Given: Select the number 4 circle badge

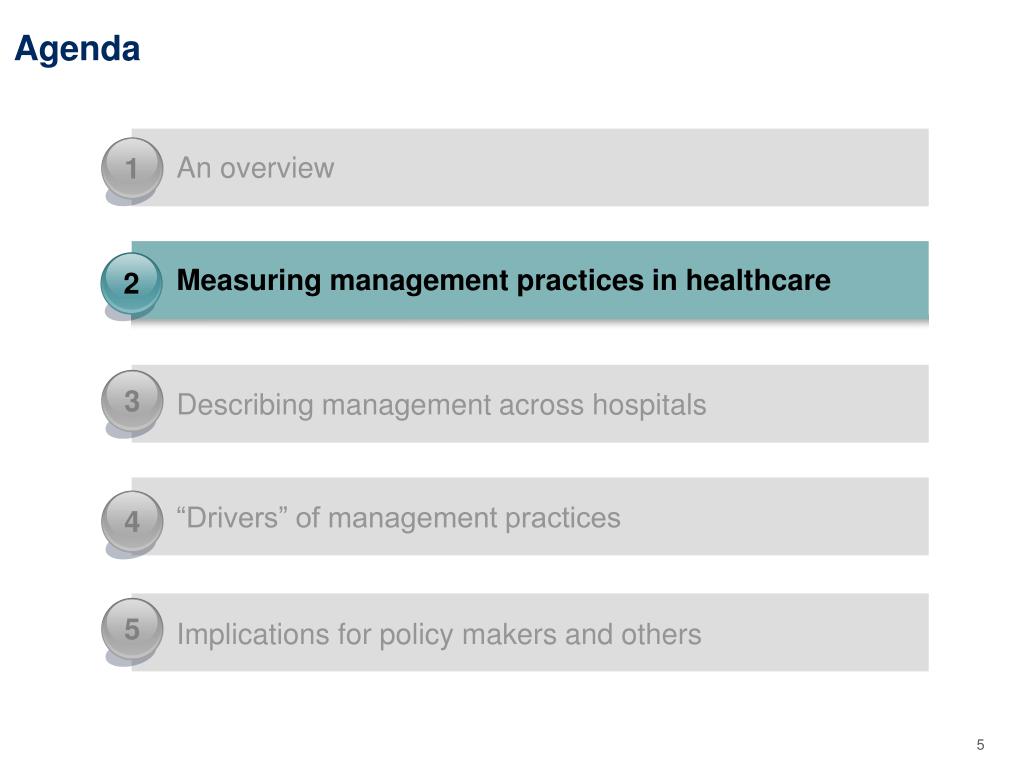Looking at the screenshot, I should coord(131,521).
